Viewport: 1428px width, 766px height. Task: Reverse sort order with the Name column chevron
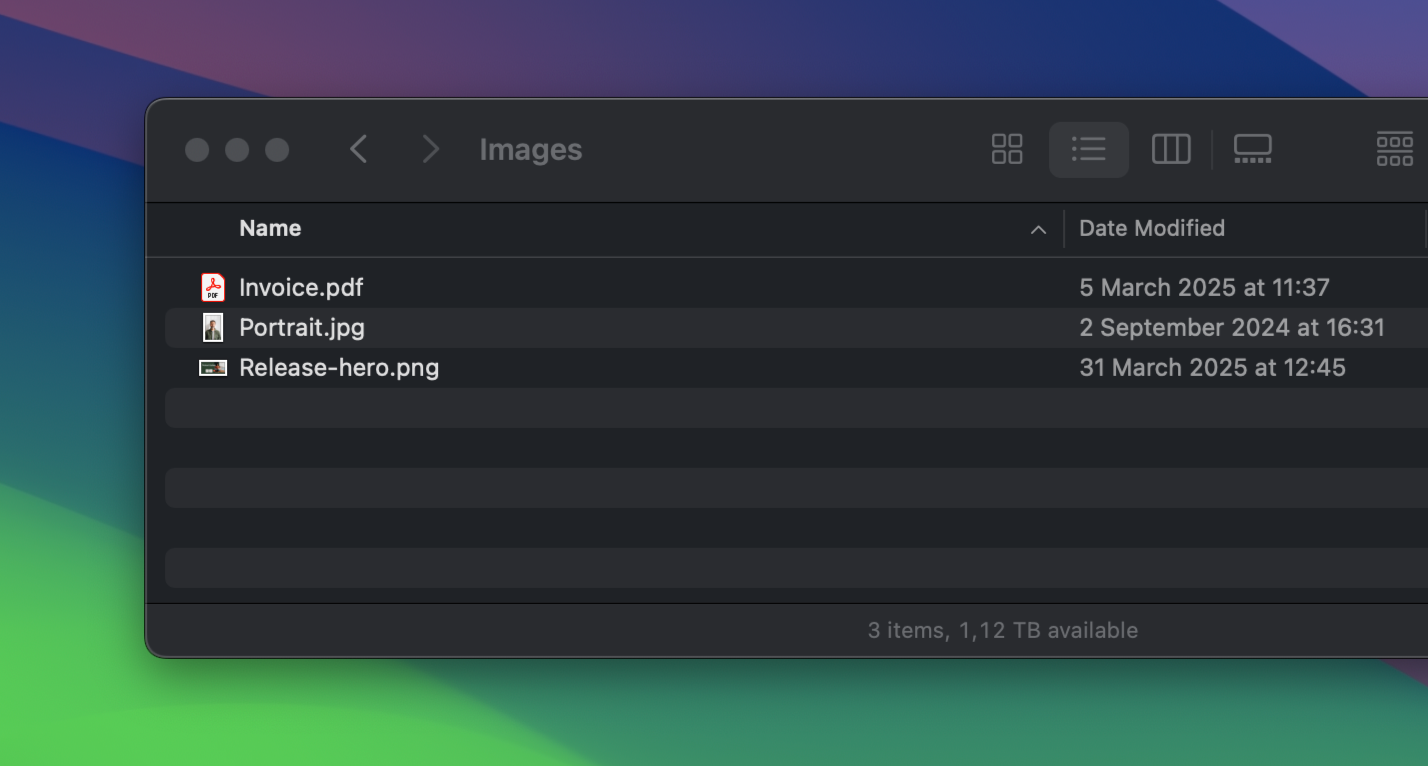click(x=1038, y=229)
